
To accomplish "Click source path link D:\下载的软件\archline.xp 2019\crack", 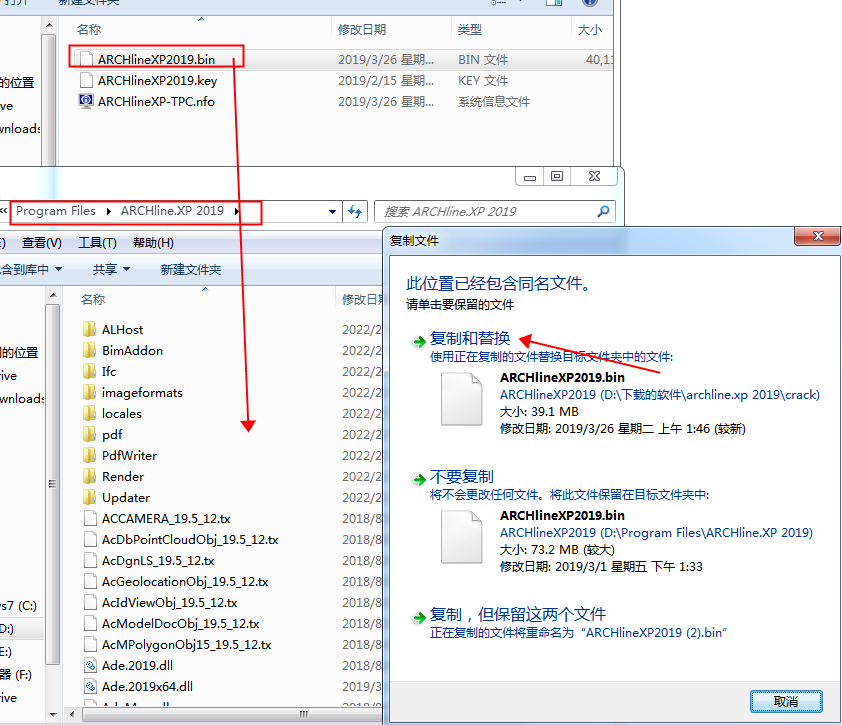I will pyautogui.click(x=660, y=395).
